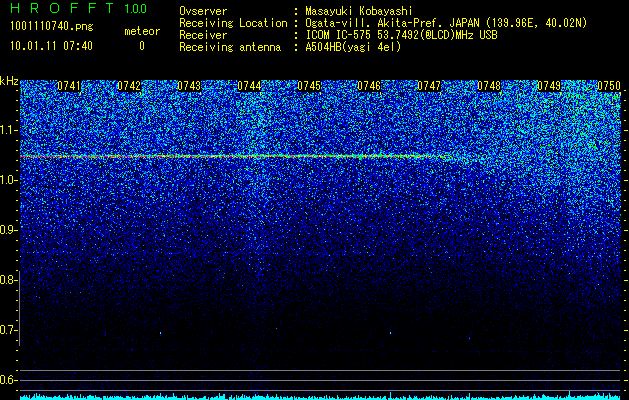Click the 0748 time marker

click(x=489, y=86)
